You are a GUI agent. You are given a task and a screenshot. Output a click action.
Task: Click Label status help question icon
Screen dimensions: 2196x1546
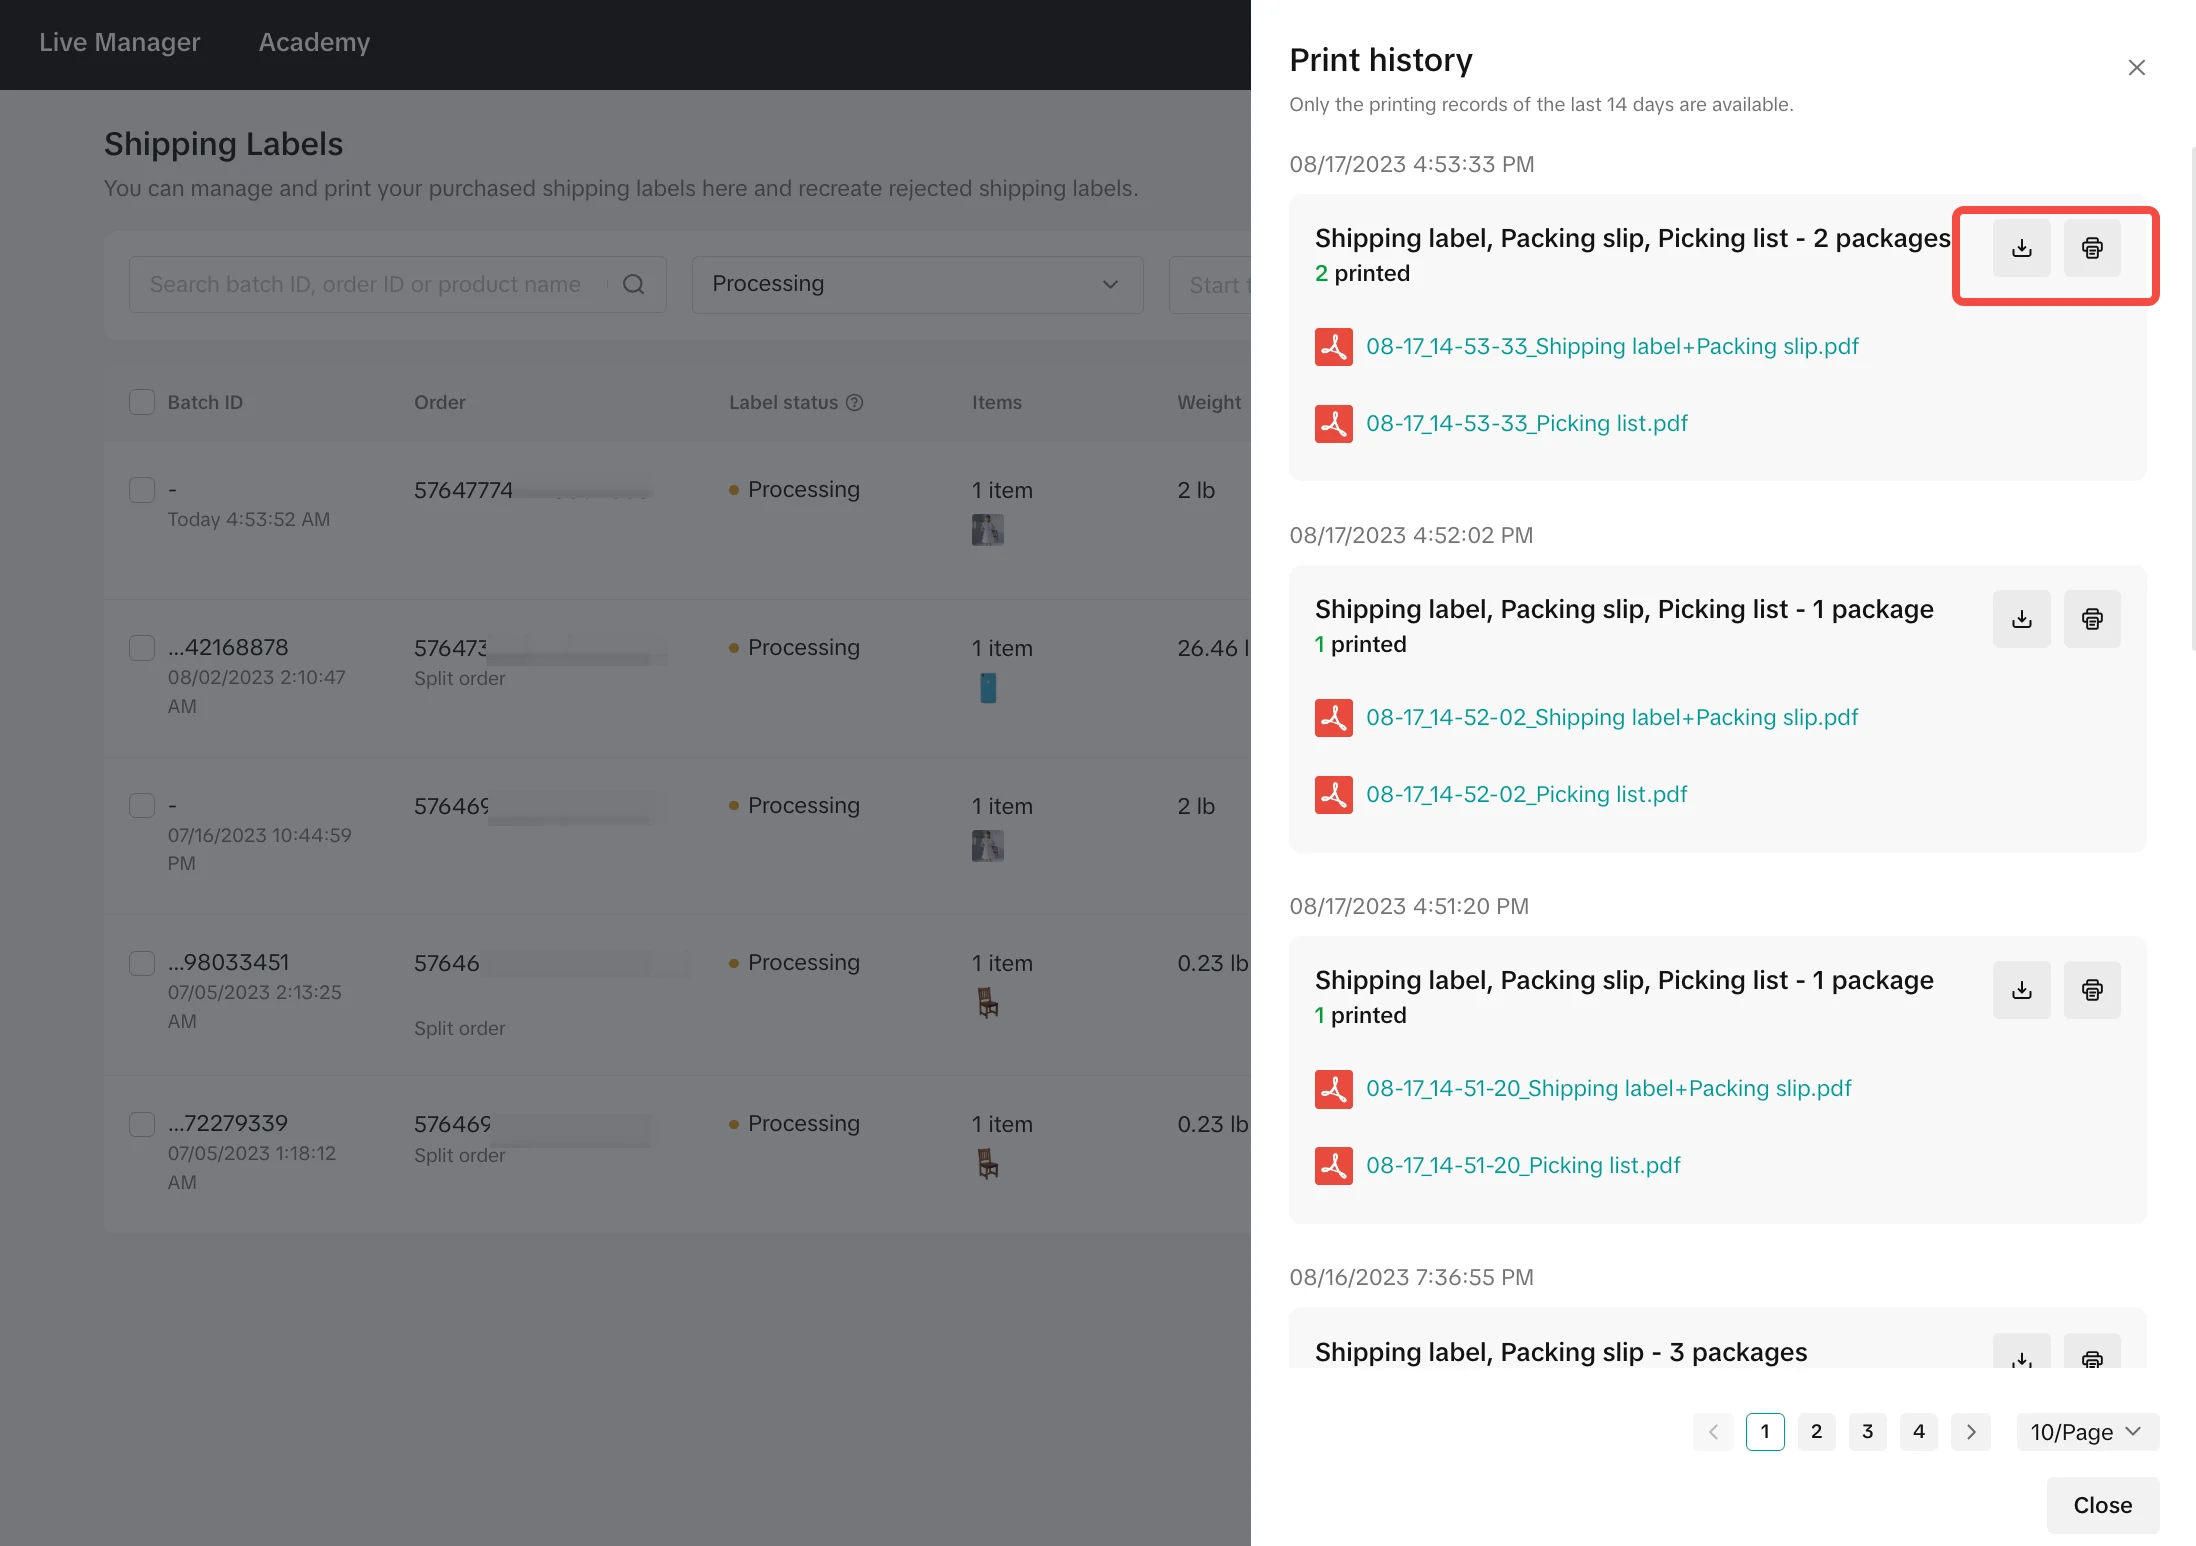[854, 402]
